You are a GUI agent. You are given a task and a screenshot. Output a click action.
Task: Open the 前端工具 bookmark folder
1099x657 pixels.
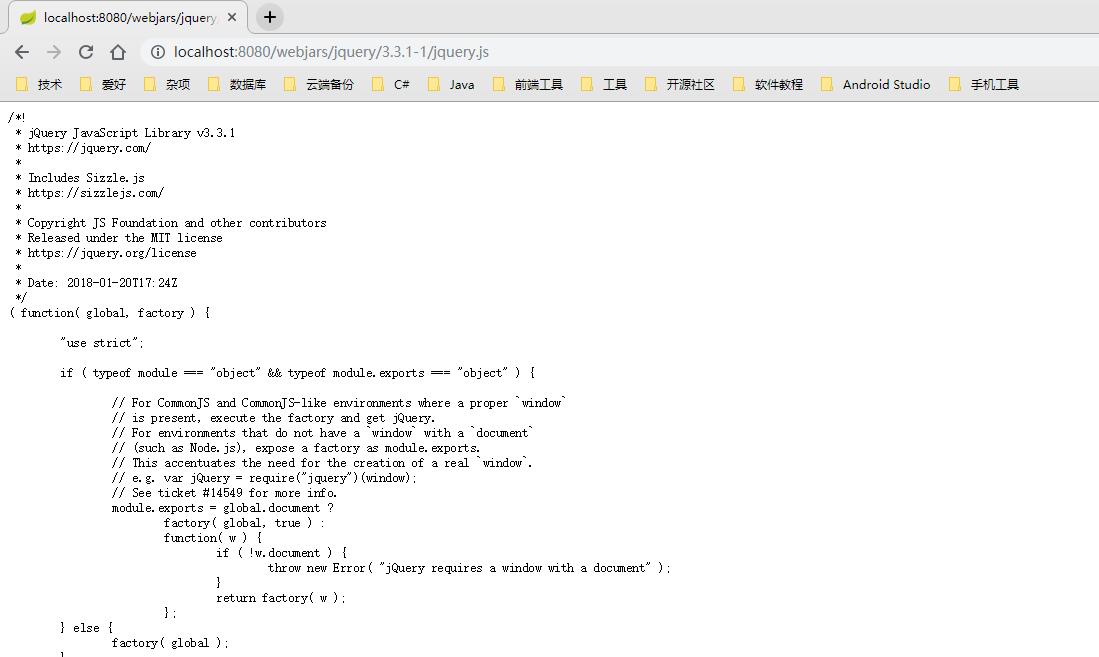[528, 84]
